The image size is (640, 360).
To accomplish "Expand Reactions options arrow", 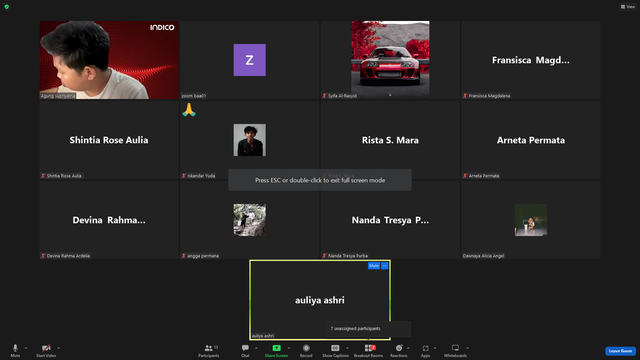I will pos(408,348).
